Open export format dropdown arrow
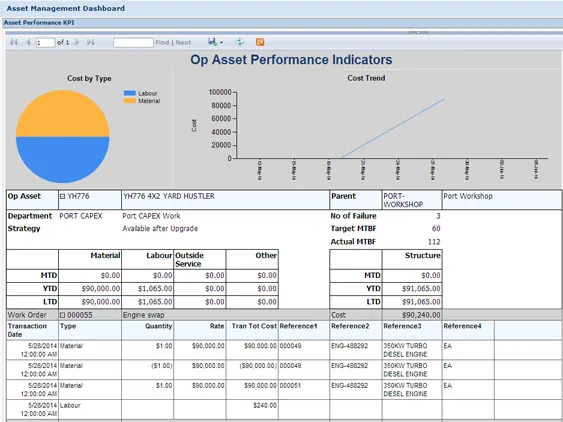Viewport: 563px width, 422px height. coord(221,42)
